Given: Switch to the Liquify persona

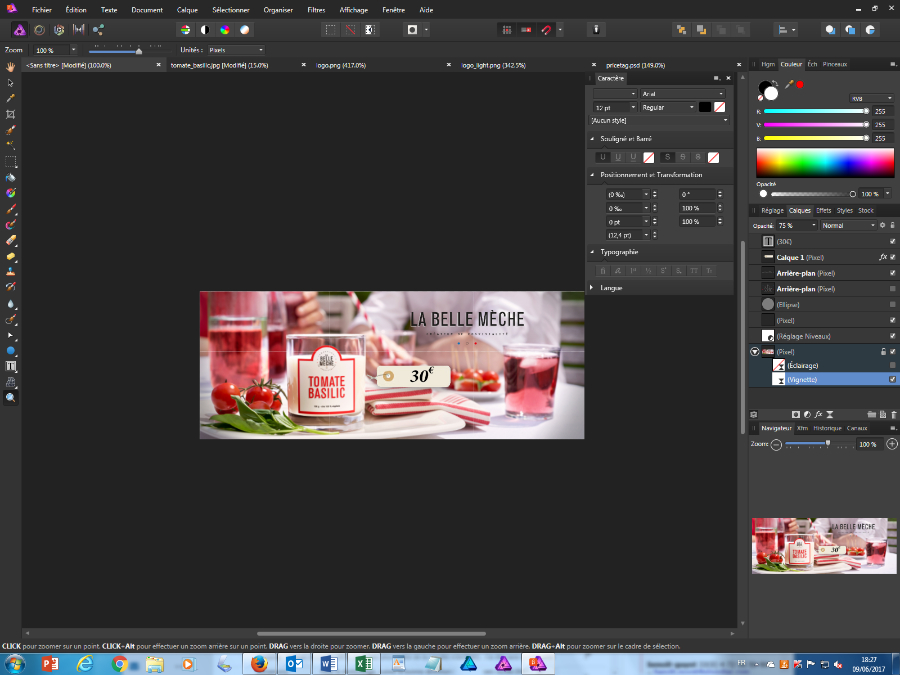Looking at the screenshot, I should coord(39,30).
